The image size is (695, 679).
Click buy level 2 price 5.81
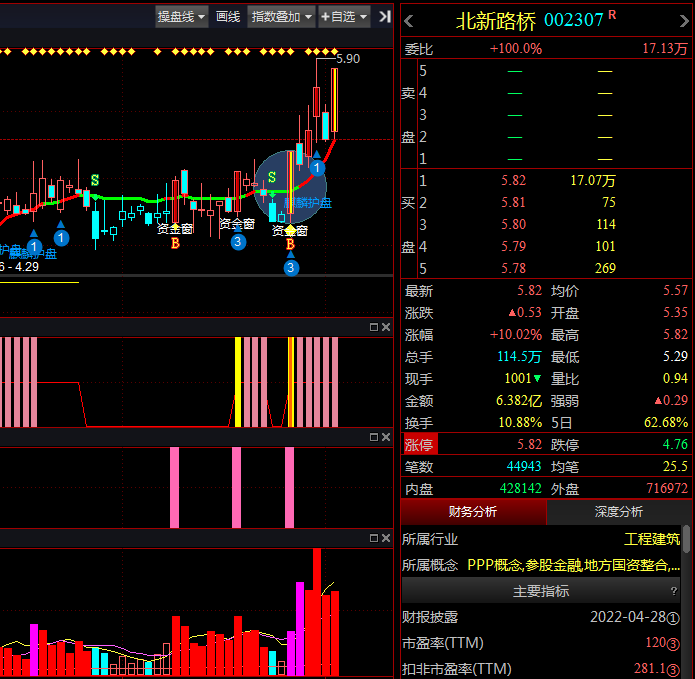tap(513, 203)
